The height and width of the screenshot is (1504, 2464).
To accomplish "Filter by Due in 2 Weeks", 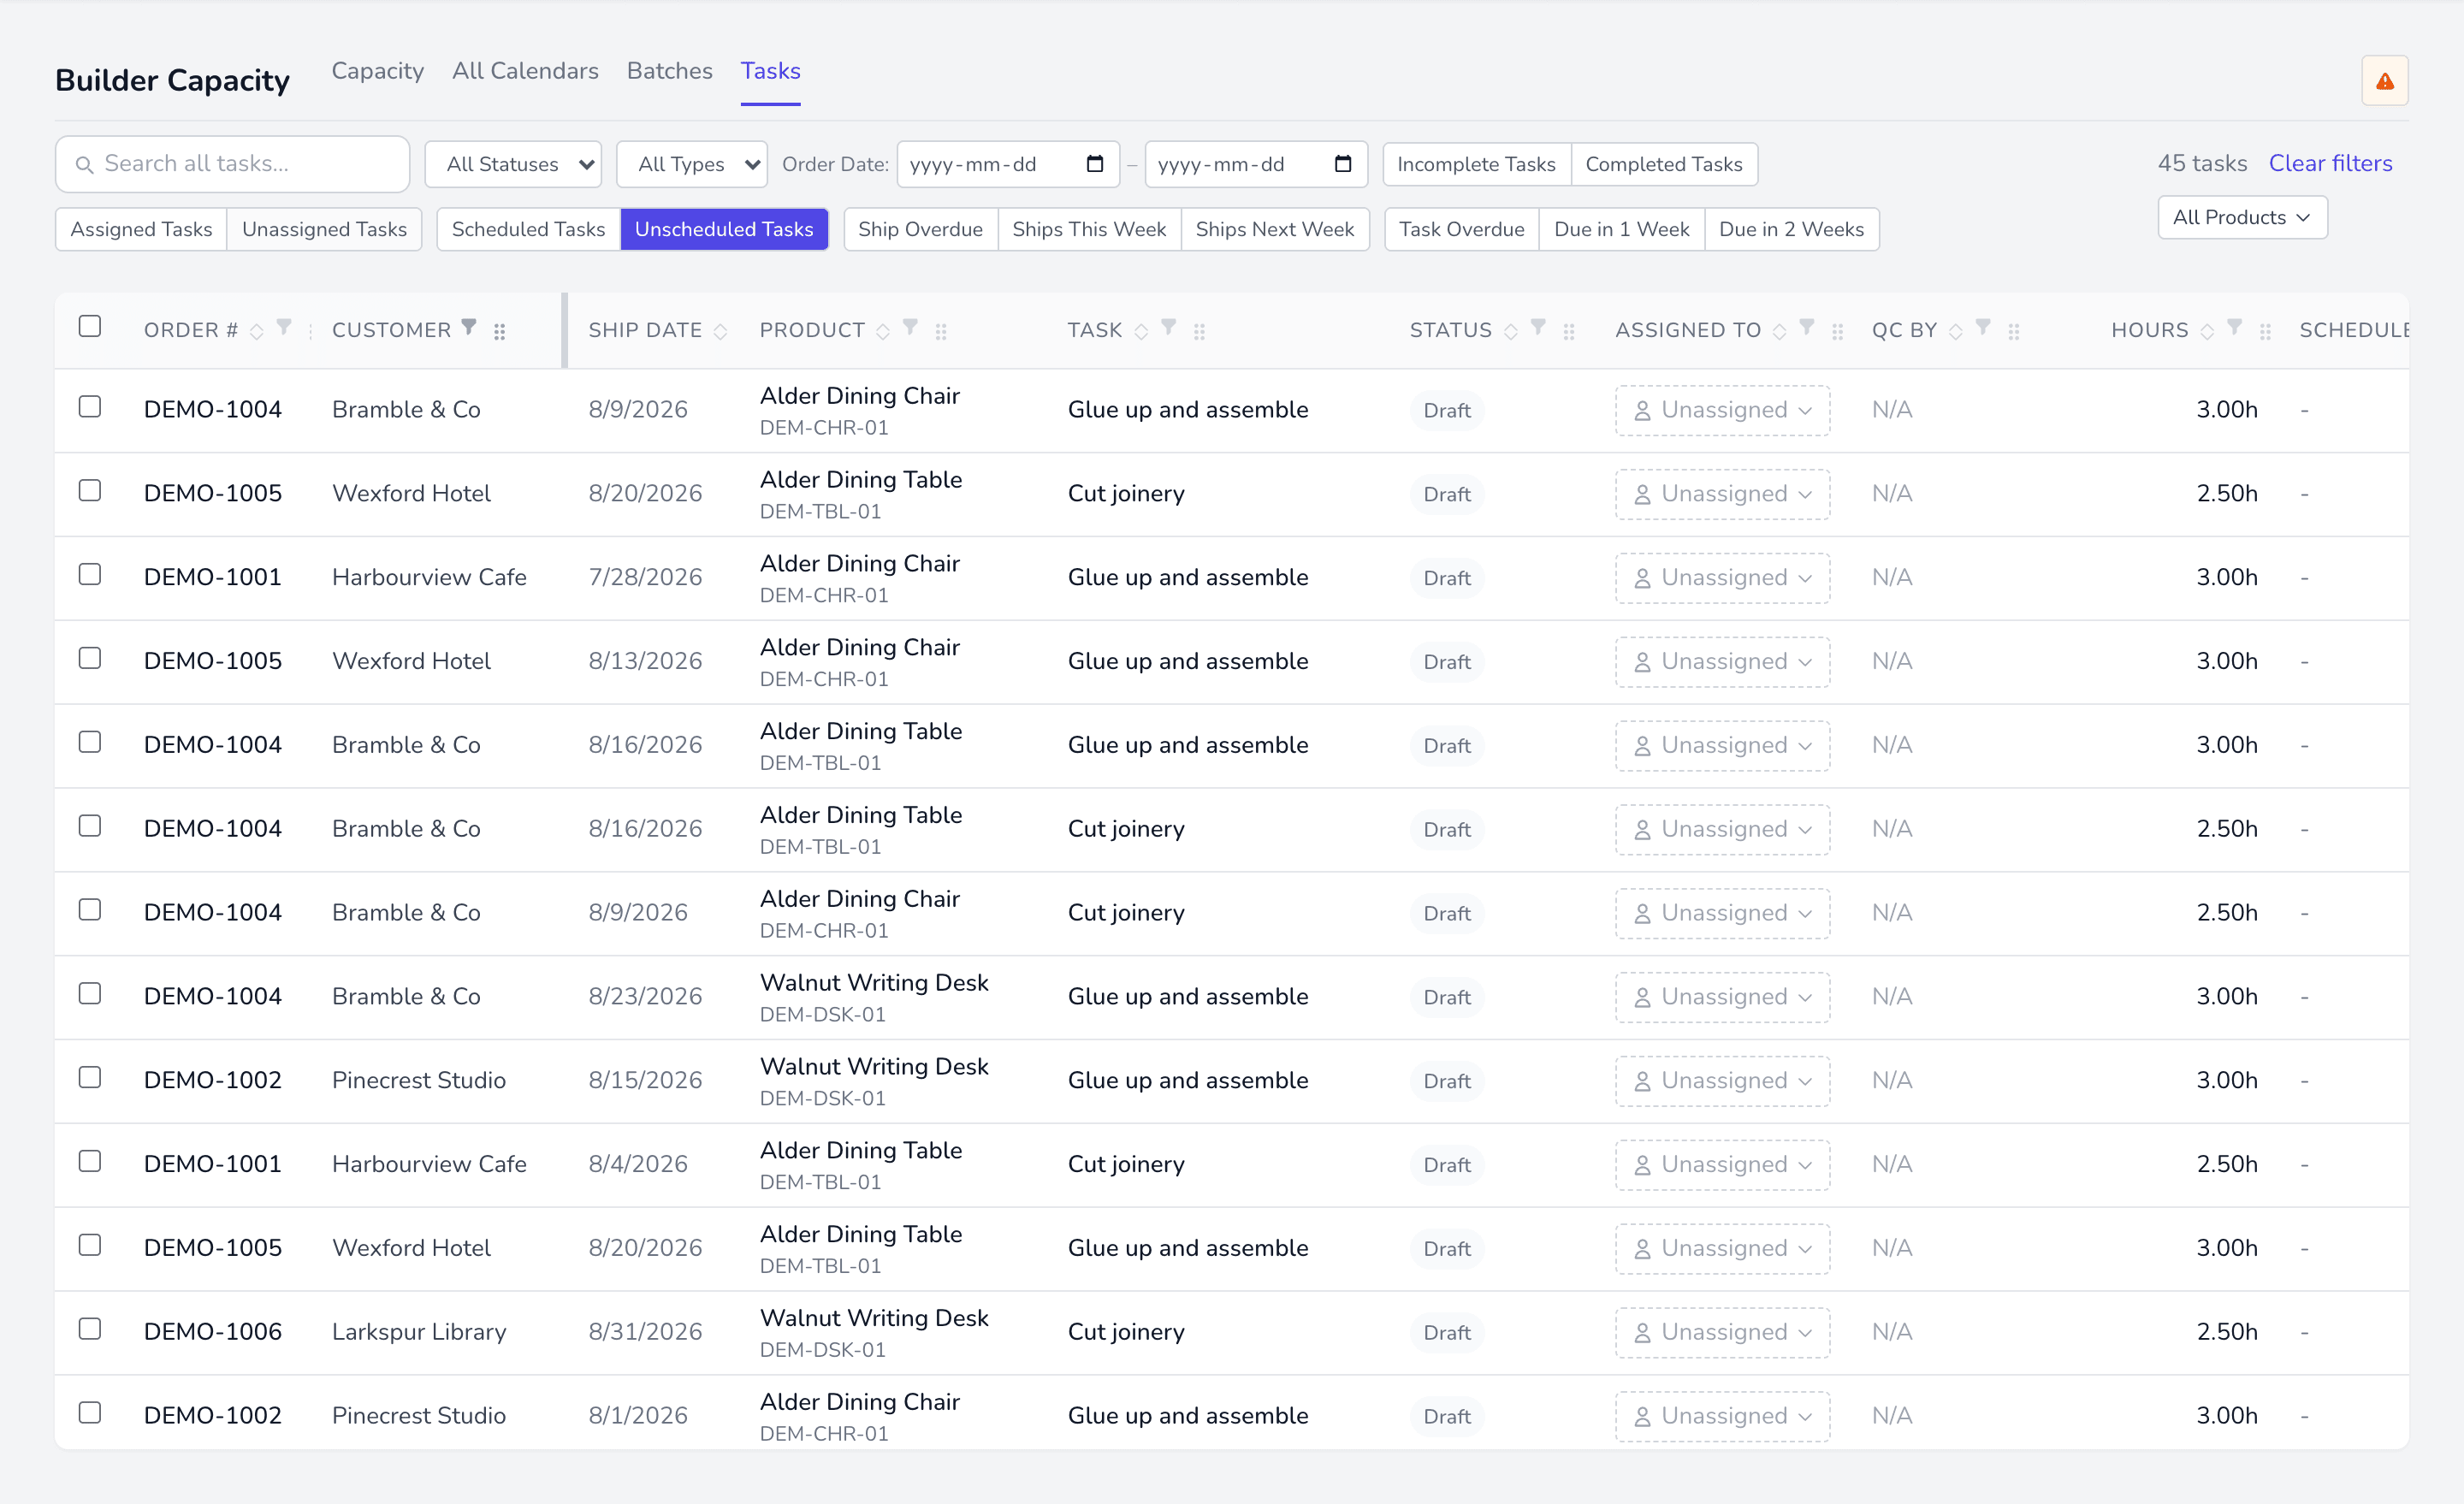I will click(1791, 229).
